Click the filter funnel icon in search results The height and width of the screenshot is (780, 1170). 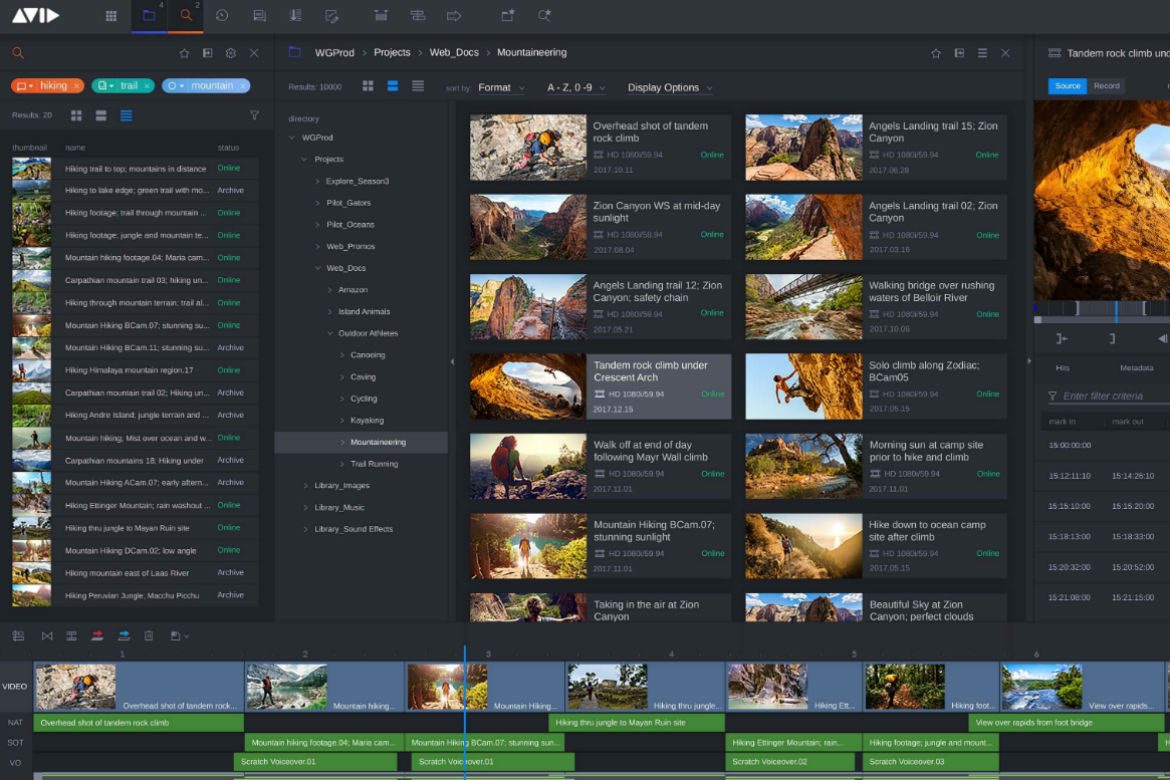click(x=254, y=116)
